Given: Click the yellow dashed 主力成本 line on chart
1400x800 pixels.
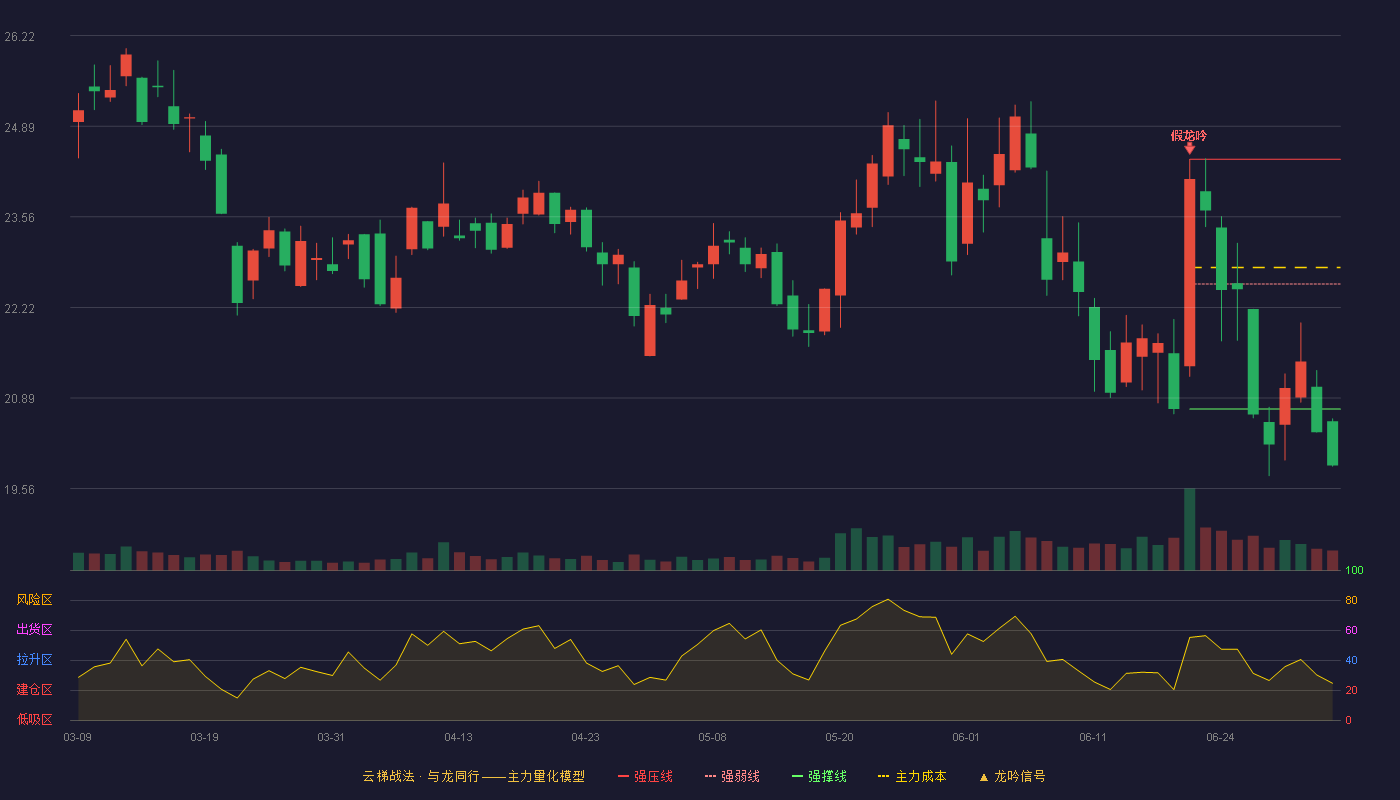Looking at the screenshot, I should [1267, 268].
